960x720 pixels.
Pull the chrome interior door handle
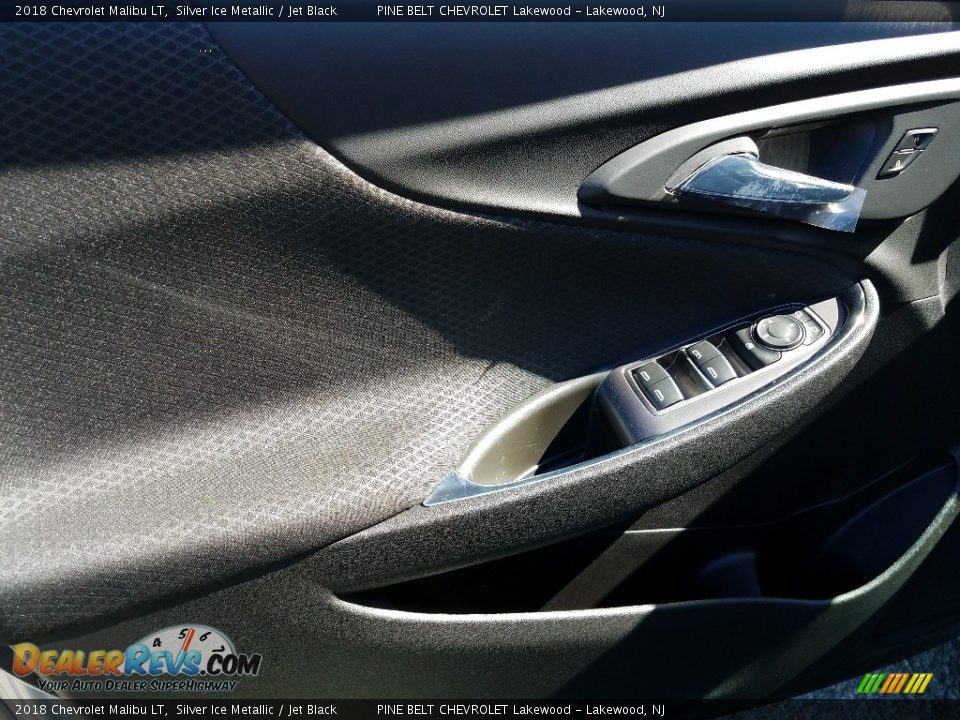pos(765,182)
